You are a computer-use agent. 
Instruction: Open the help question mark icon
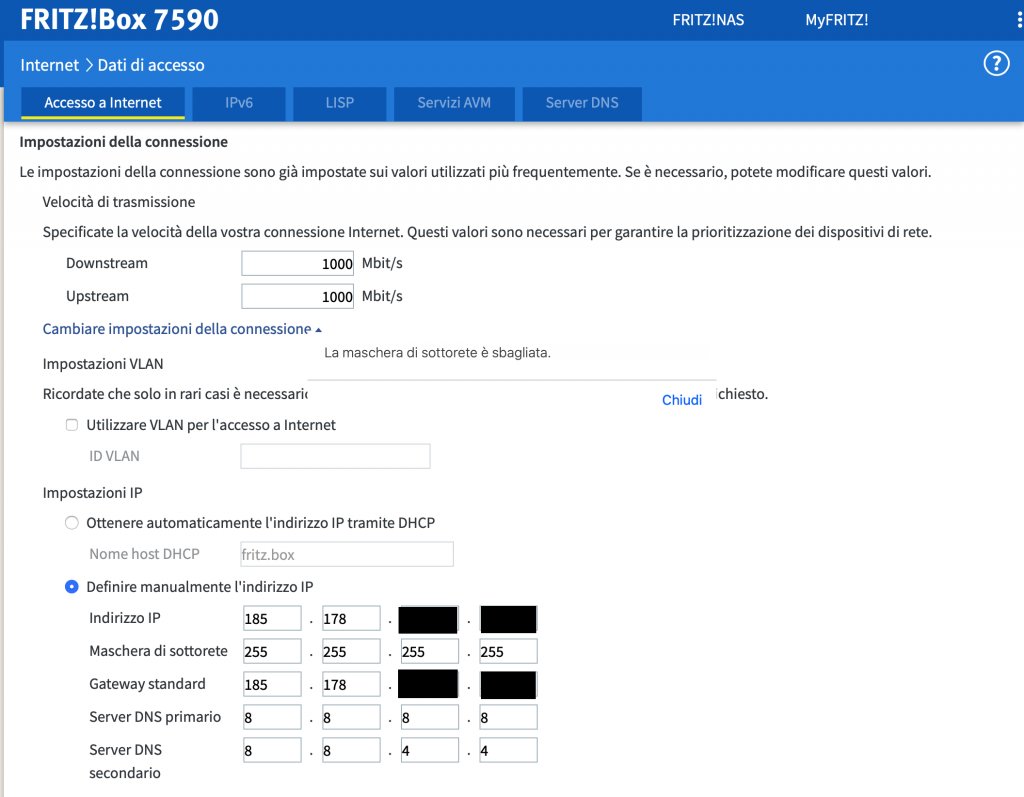(x=996, y=64)
